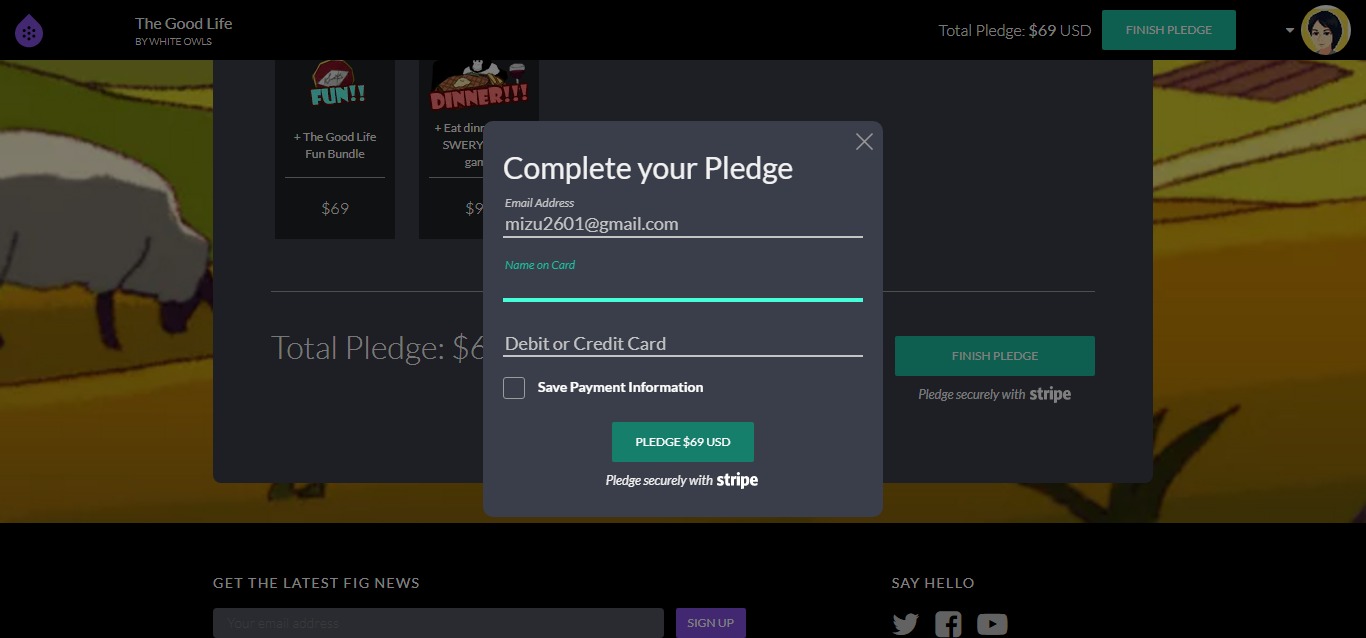Screen dimensions: 1366x638
Task: Click FINISH PLEDGE in the top bar
Action: click(1169, 30)
